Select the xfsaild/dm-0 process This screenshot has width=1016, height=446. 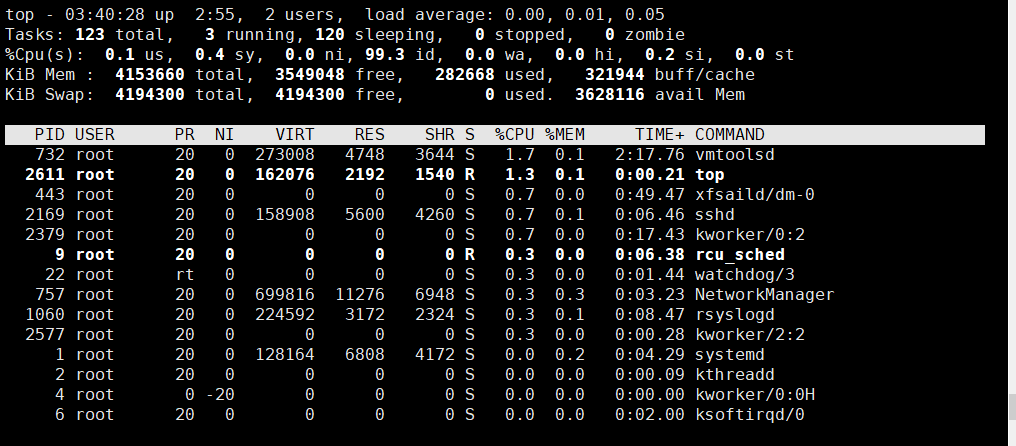(495, 194)
